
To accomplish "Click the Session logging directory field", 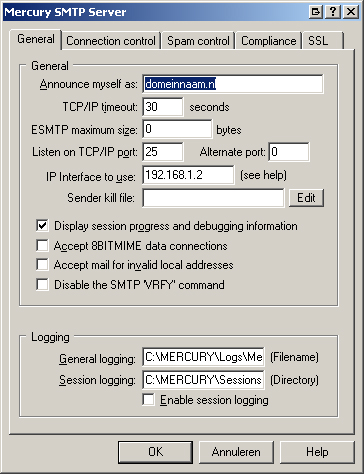I will point(203,380).
